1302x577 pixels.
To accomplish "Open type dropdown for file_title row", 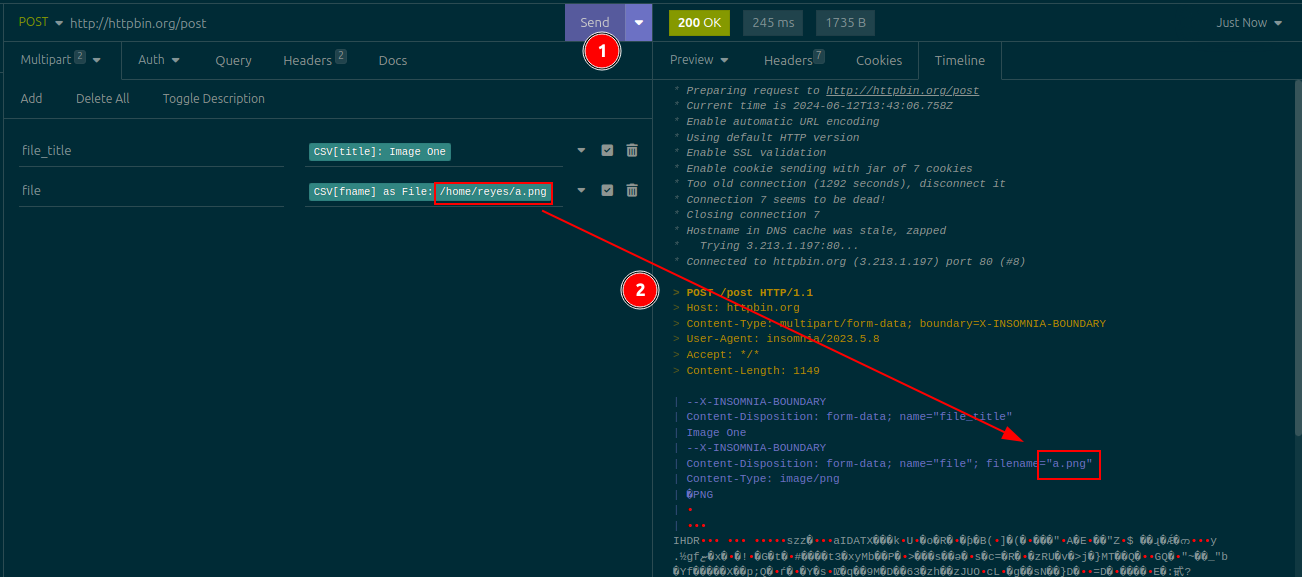I will tap(582, 150).
